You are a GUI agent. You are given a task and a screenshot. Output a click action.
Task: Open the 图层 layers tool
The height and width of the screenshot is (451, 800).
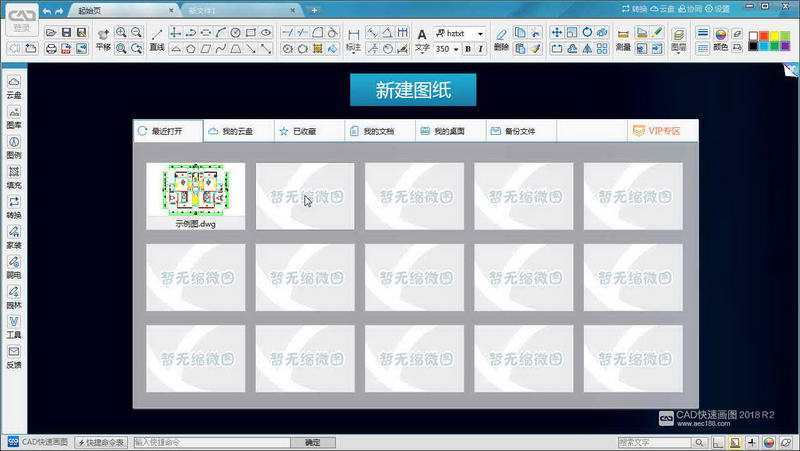679,39
